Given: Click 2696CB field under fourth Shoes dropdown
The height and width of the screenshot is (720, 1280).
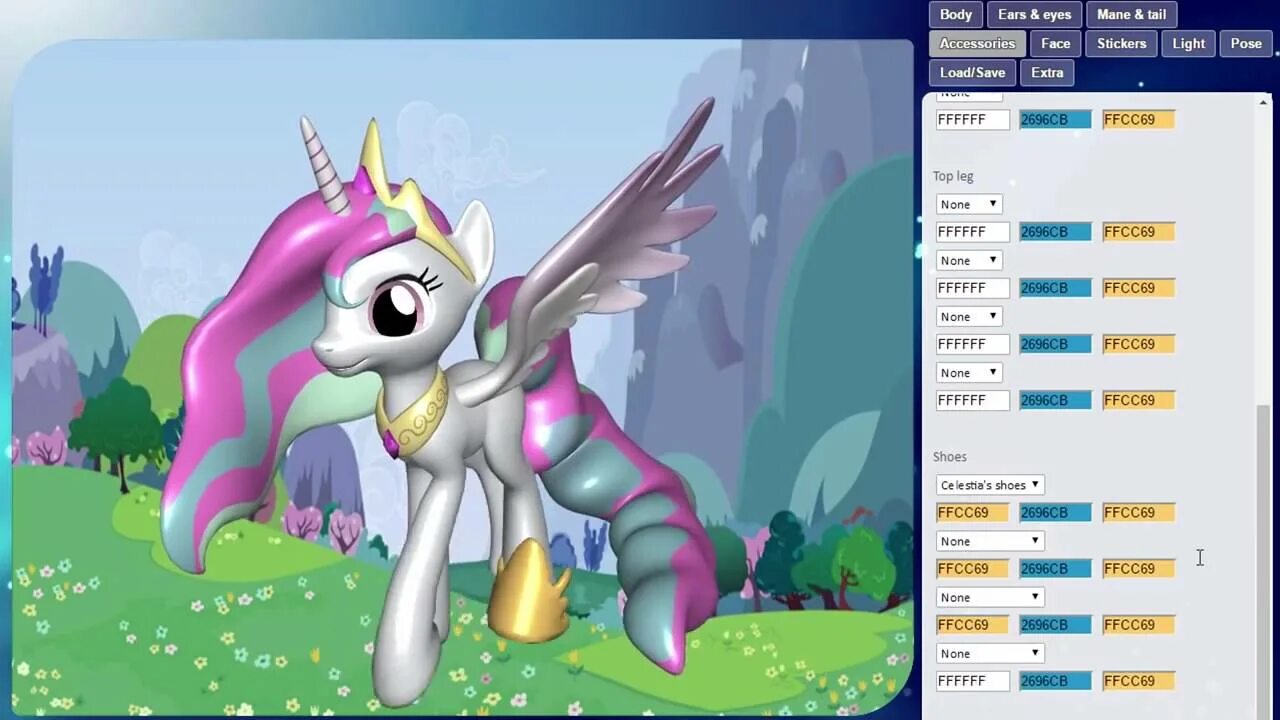Looking at the screenshot, I should coord(1055,680).
